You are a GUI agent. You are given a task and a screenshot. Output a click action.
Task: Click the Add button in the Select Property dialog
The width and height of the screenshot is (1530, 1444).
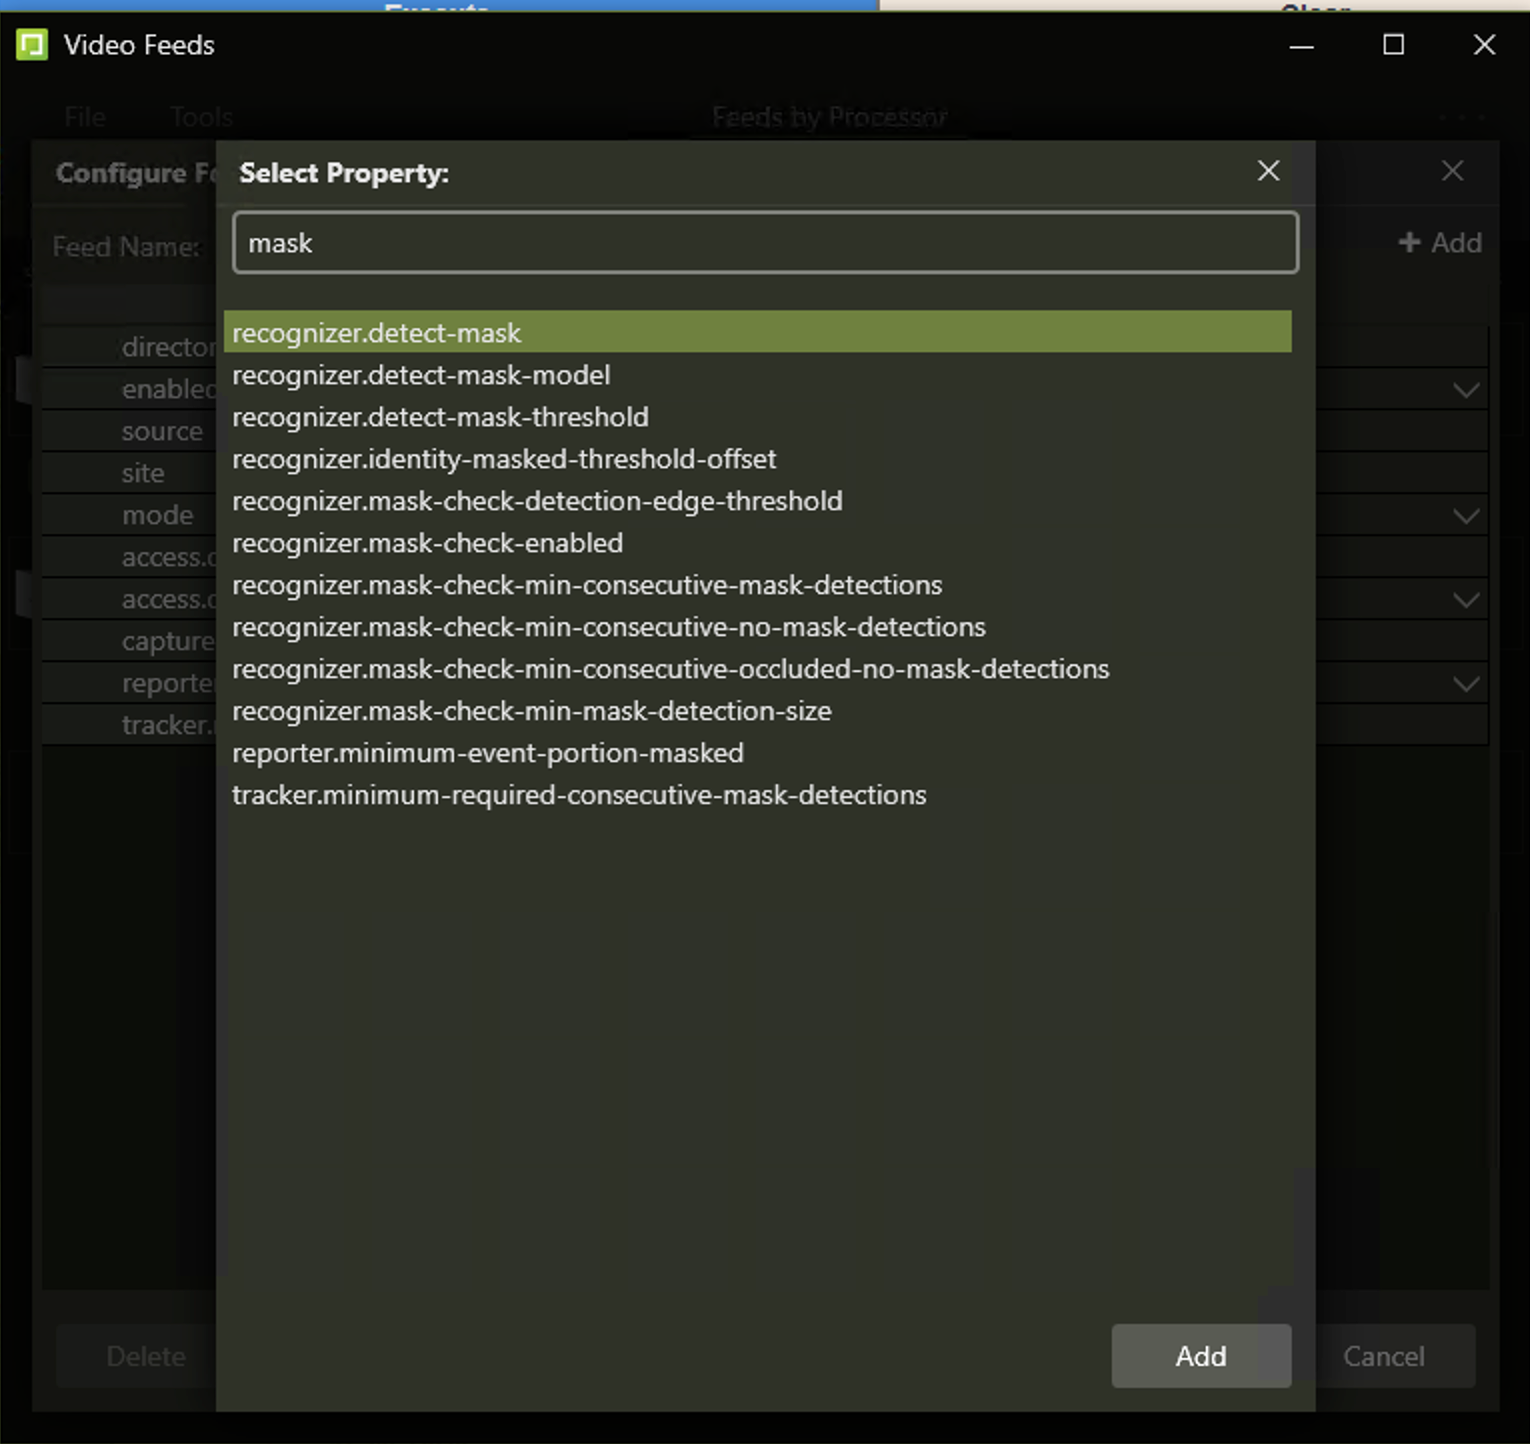[x=1200, y=1356]
